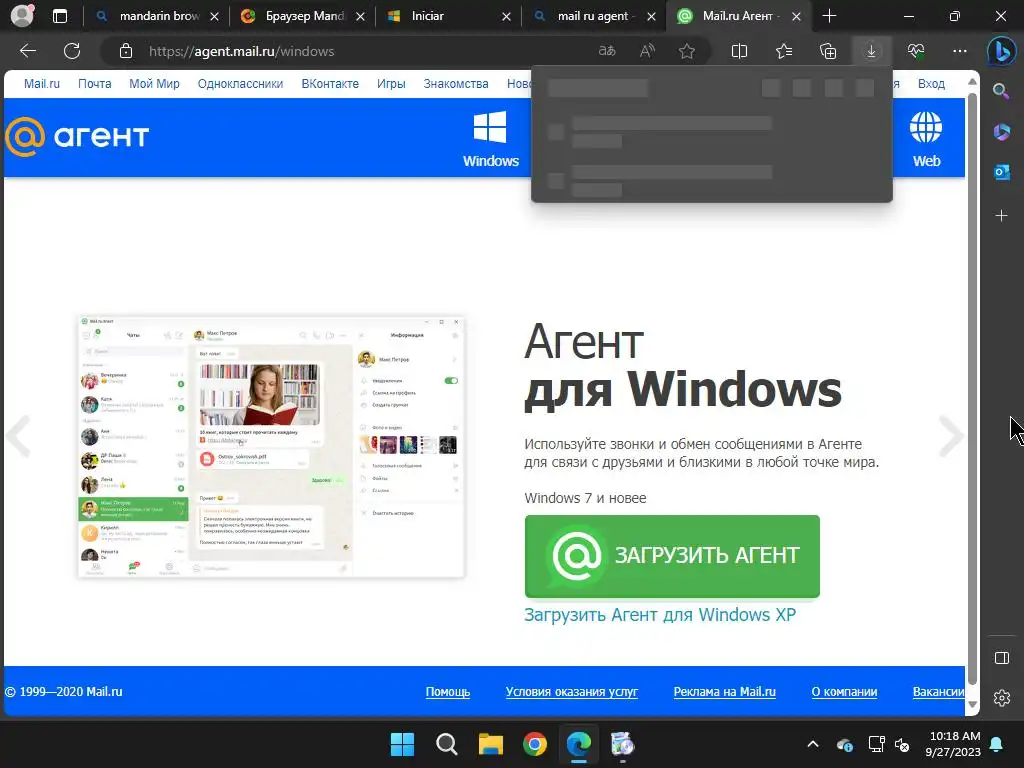The height and width of the screenshot is (768, 1024).
Task: Open a new browser tab
Action: click(829, 16)
